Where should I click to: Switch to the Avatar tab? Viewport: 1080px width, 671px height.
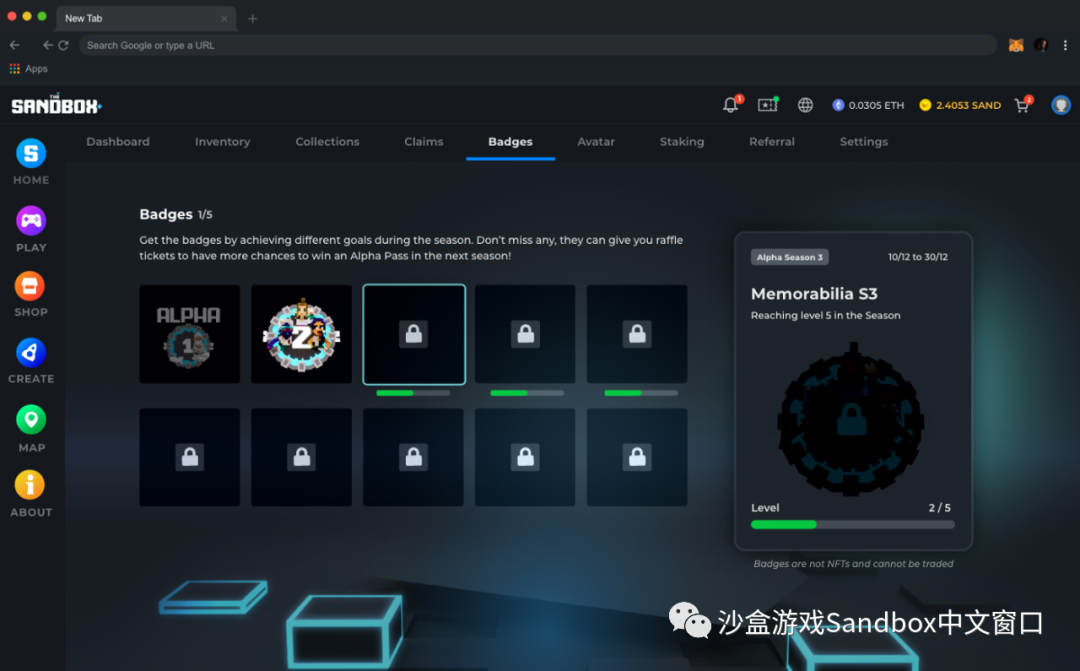[596, 142]
